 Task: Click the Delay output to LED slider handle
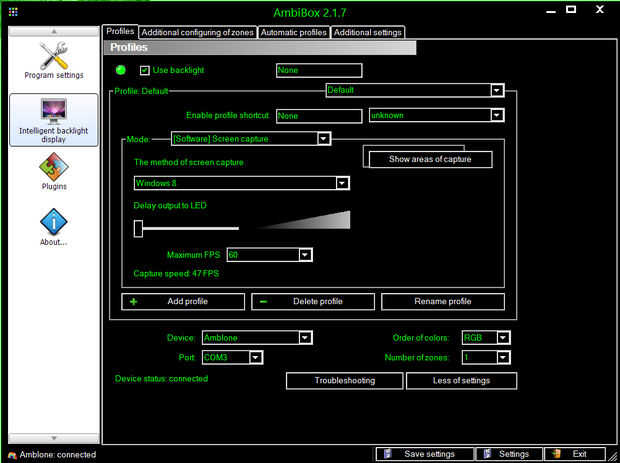(x=138, y=229)
